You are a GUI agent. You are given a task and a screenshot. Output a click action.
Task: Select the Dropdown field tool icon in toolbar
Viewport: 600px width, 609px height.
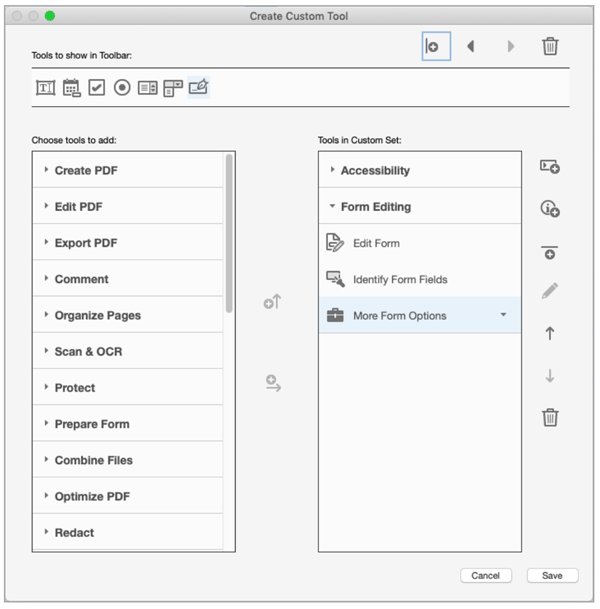pyautogui.click(x=173, y=88)
